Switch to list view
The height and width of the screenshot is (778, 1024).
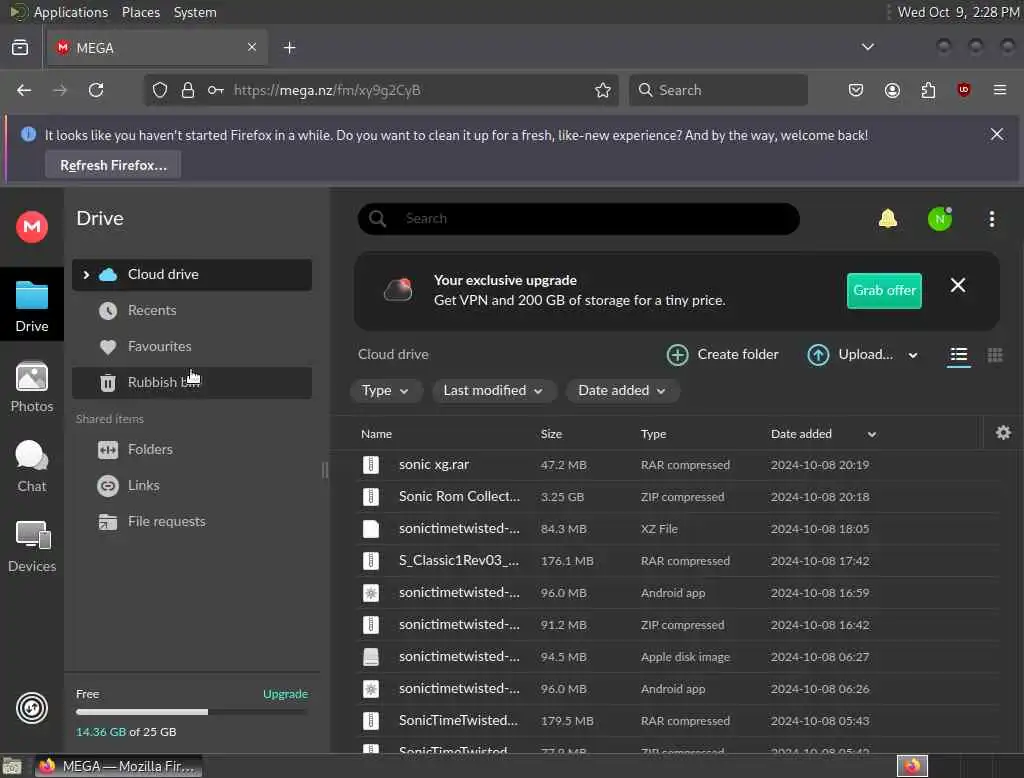[958, 355]
